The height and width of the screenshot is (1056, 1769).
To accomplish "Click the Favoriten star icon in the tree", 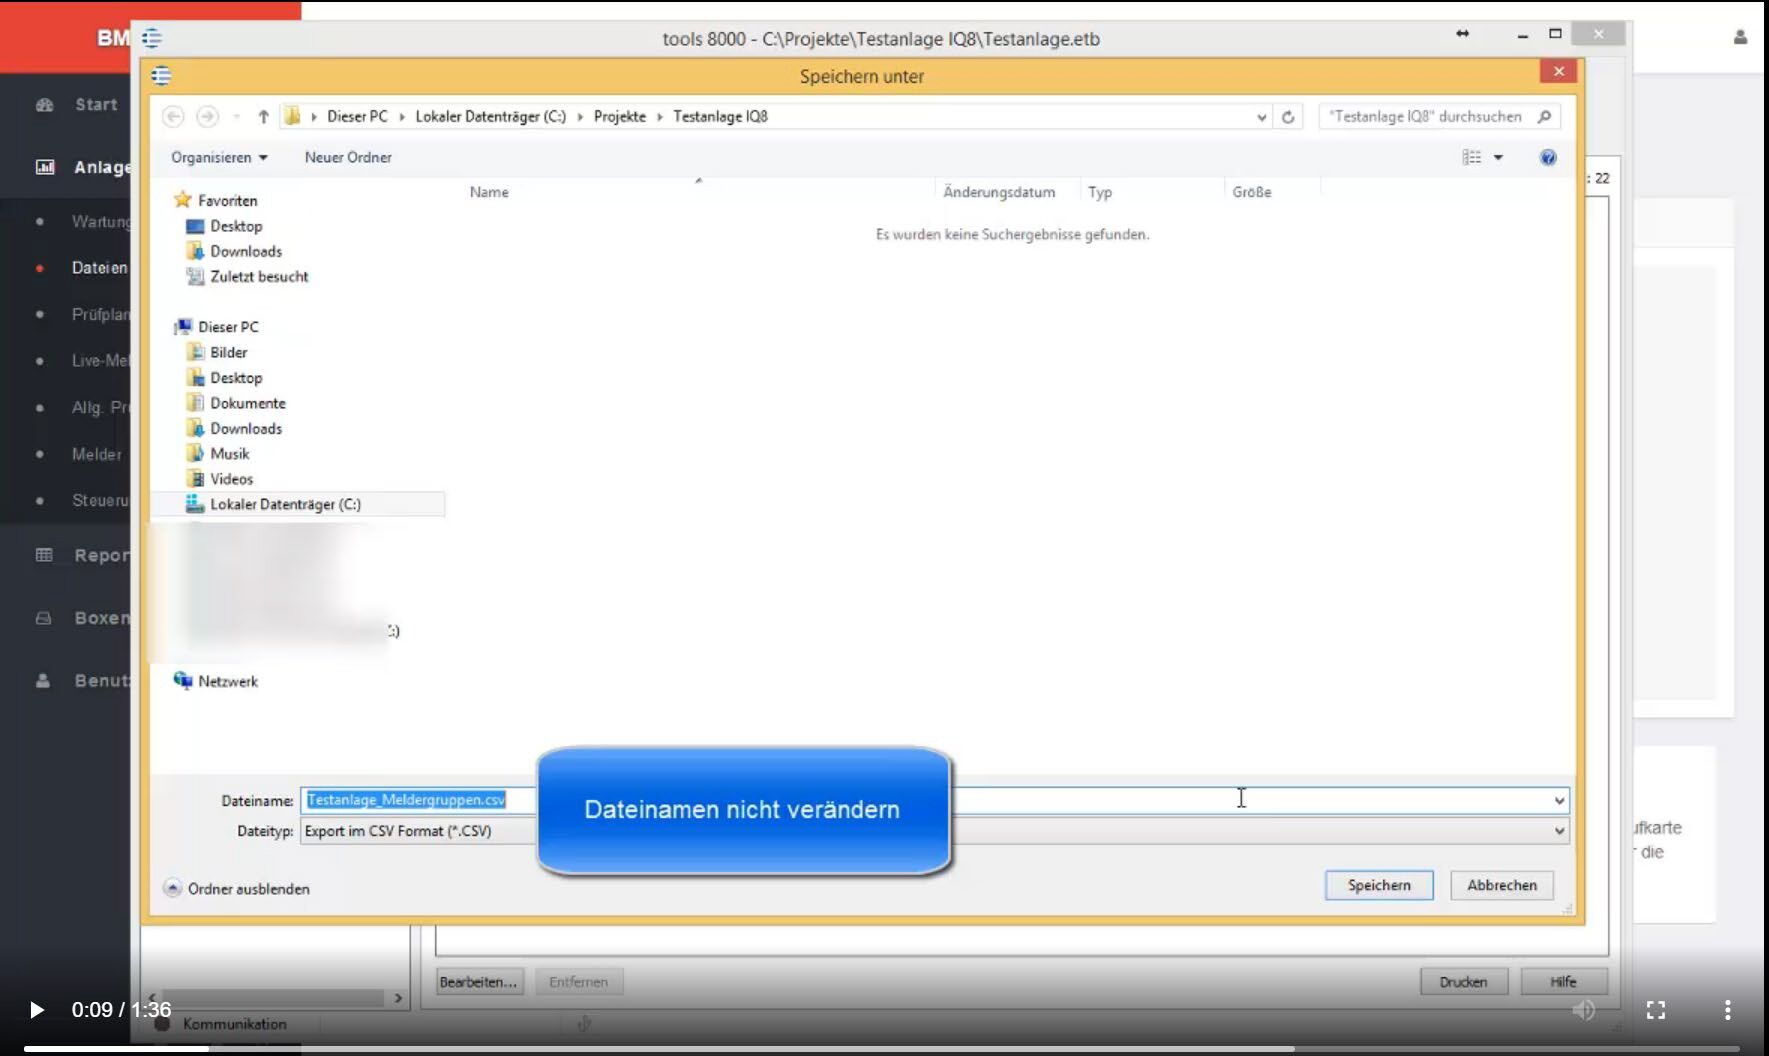I will point(182,200).
